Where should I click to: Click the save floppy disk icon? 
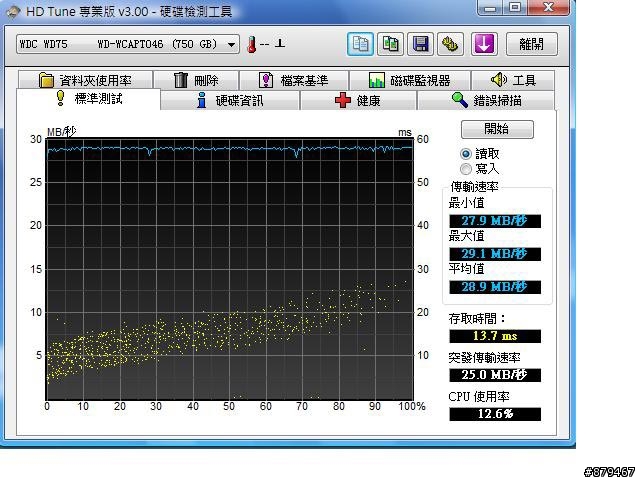pyautogui.click(x=421, y=44)
